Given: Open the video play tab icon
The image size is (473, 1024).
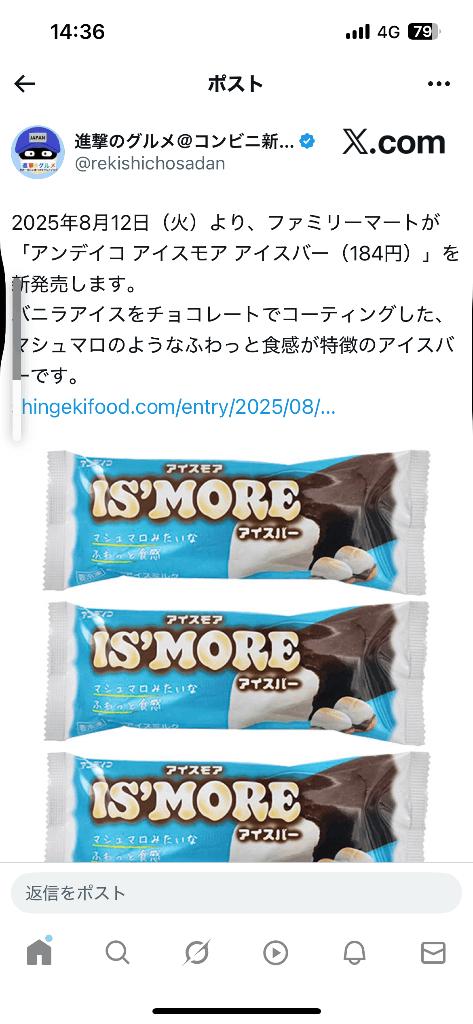Looking at the screenshot, I should [276, 953].
